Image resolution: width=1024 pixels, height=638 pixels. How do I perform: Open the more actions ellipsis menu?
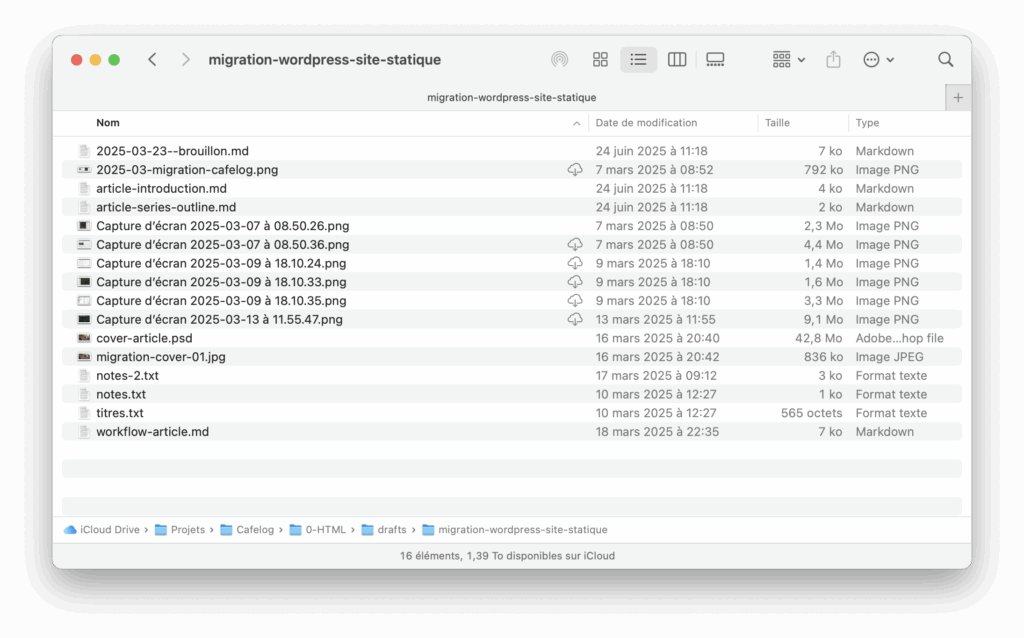[877, 60]
